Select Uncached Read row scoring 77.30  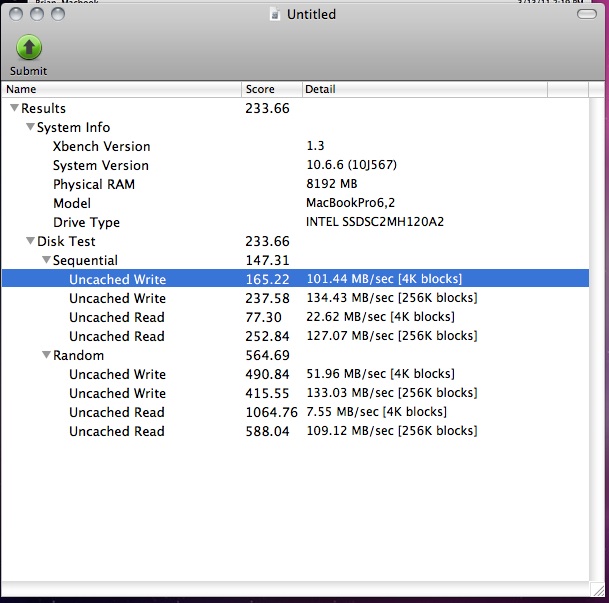(295, 317)
